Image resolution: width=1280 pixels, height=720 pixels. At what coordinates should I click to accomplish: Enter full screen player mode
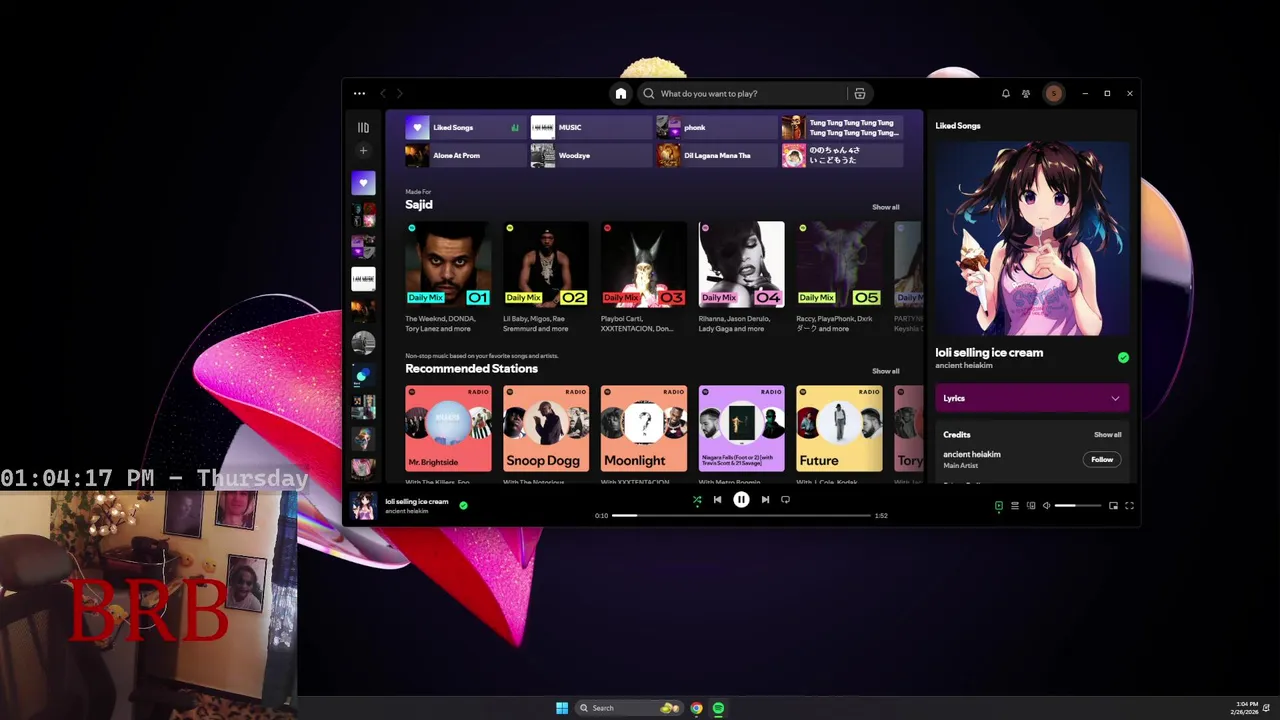[x=1129, y=506]
